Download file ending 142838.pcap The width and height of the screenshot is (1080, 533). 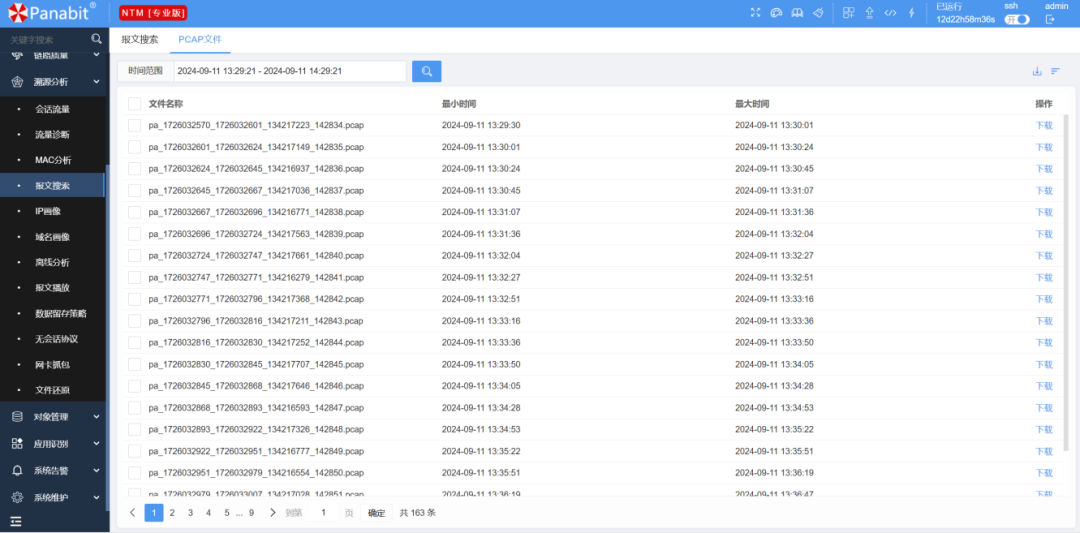(x=1044, y=212)
